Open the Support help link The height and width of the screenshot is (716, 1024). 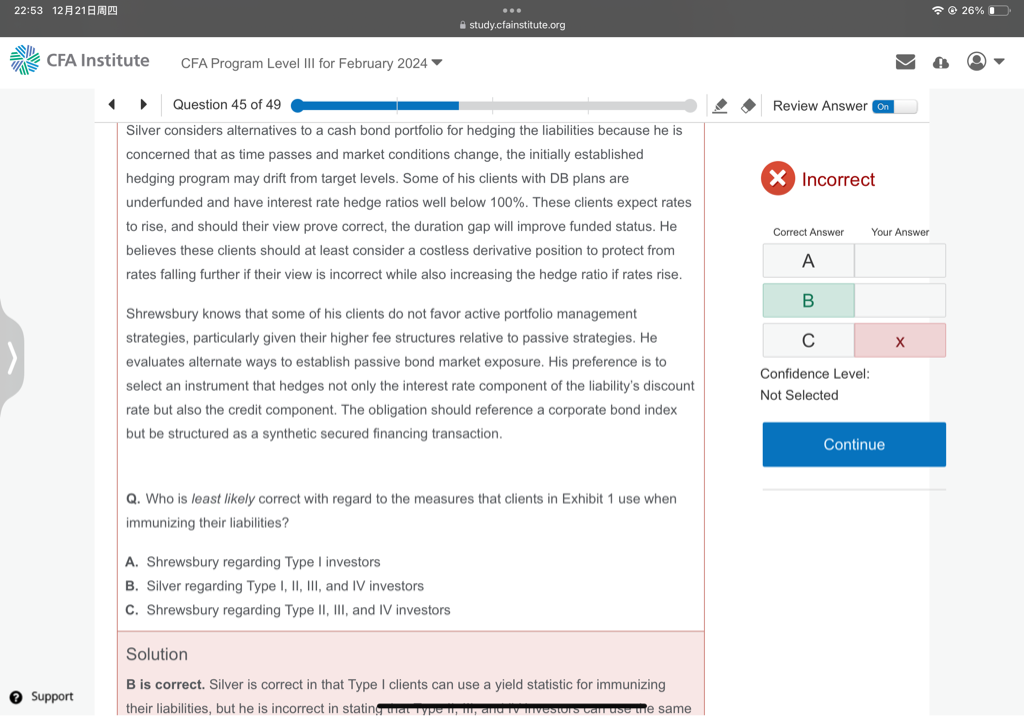[x=42, y=696]
